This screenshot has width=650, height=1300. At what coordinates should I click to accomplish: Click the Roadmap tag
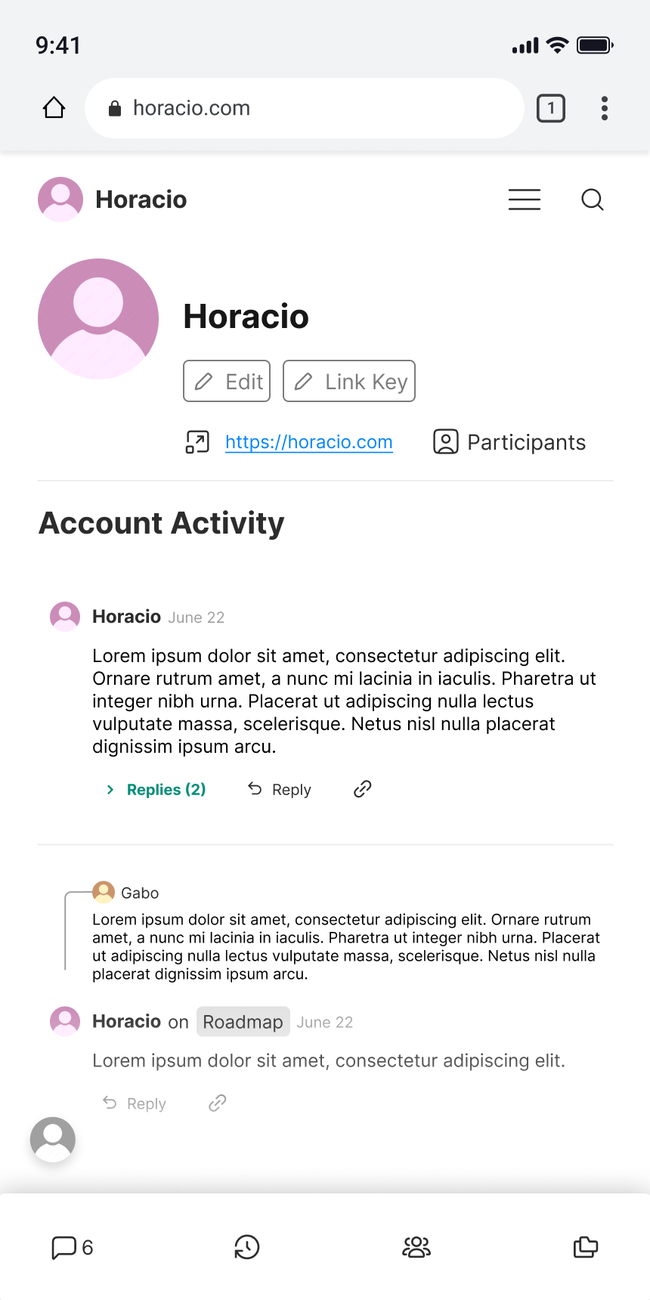(243, 1022)
